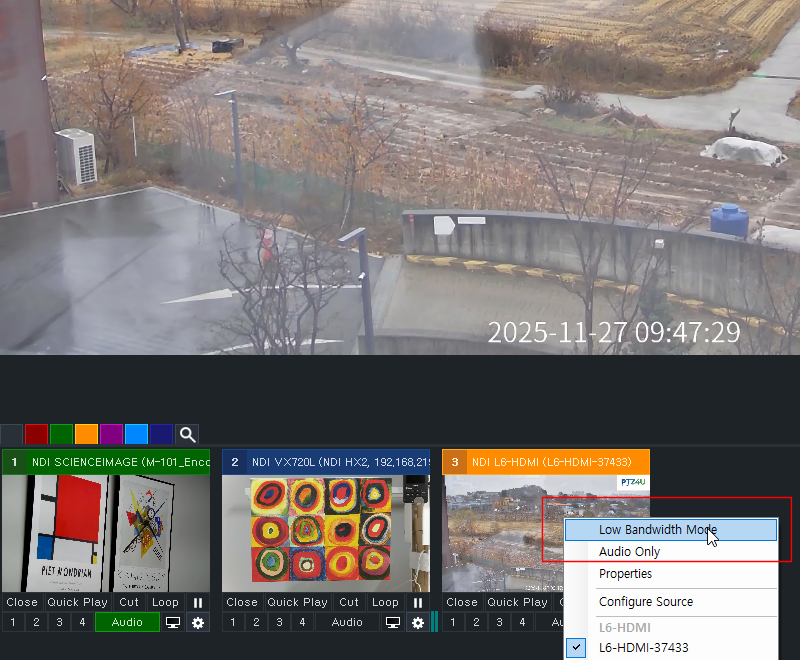Select the purple category color swatch

tap(111, 435)
